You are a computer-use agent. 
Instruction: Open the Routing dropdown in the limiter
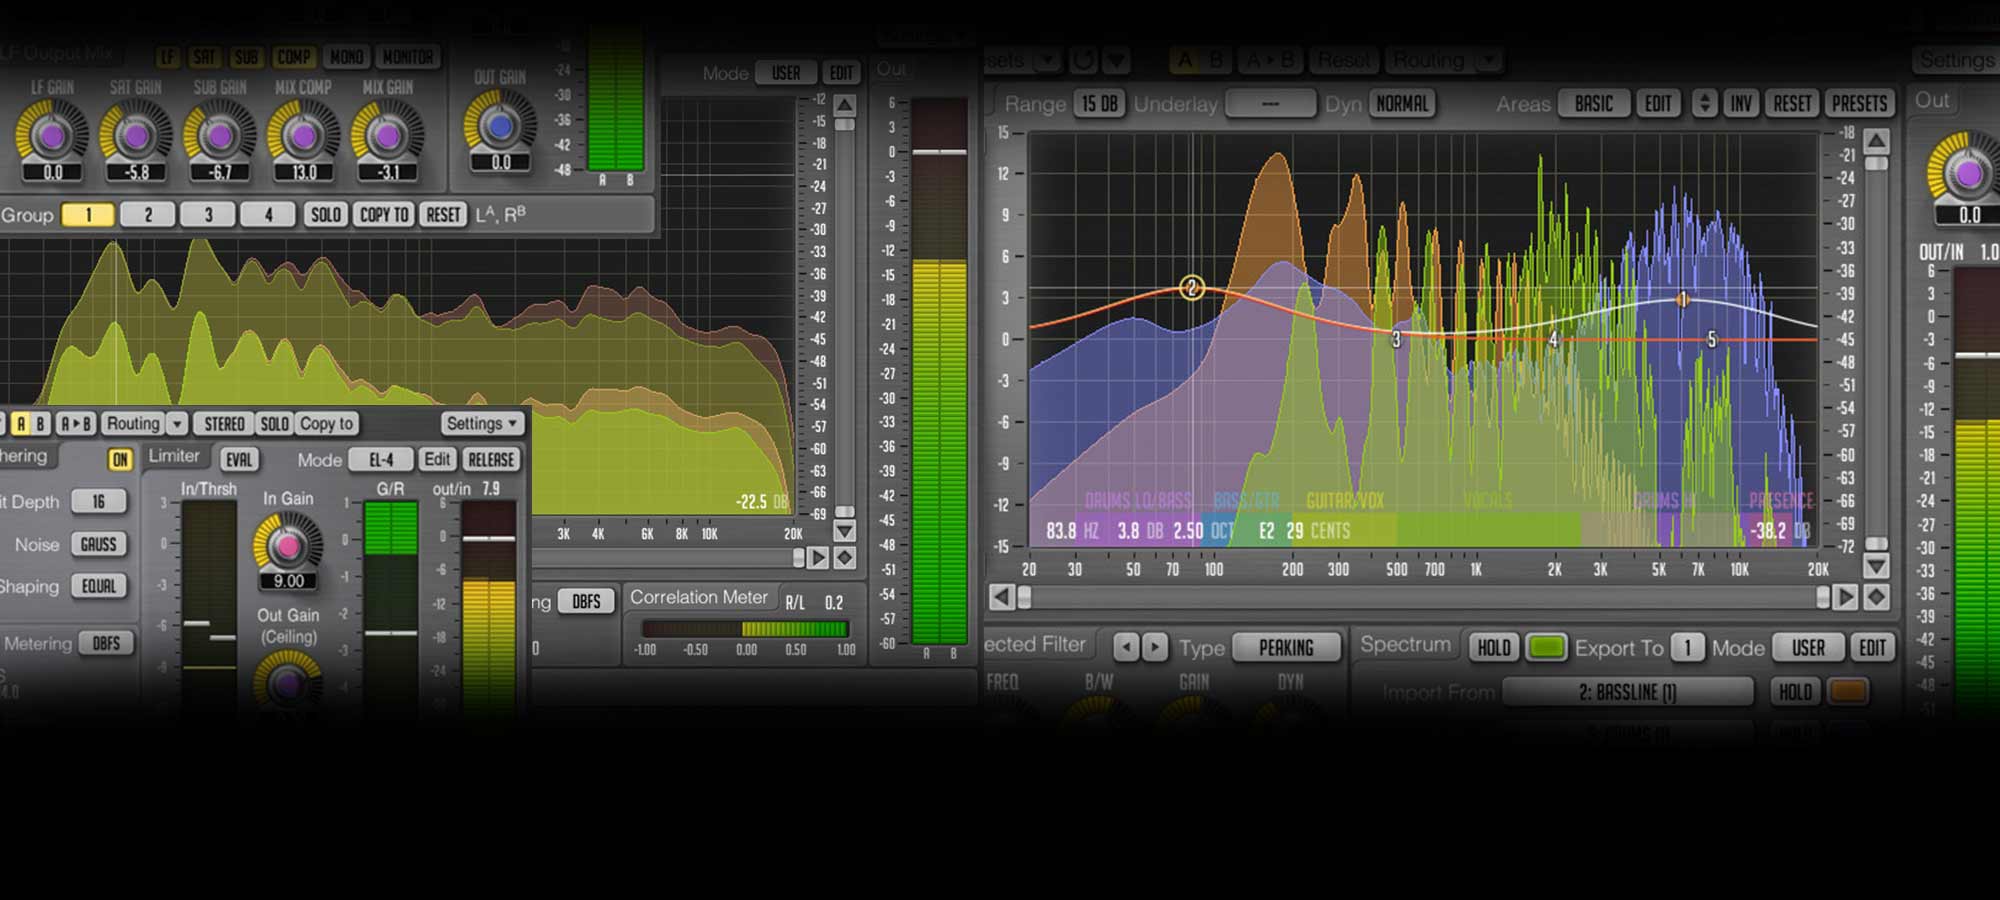(143, 423)
